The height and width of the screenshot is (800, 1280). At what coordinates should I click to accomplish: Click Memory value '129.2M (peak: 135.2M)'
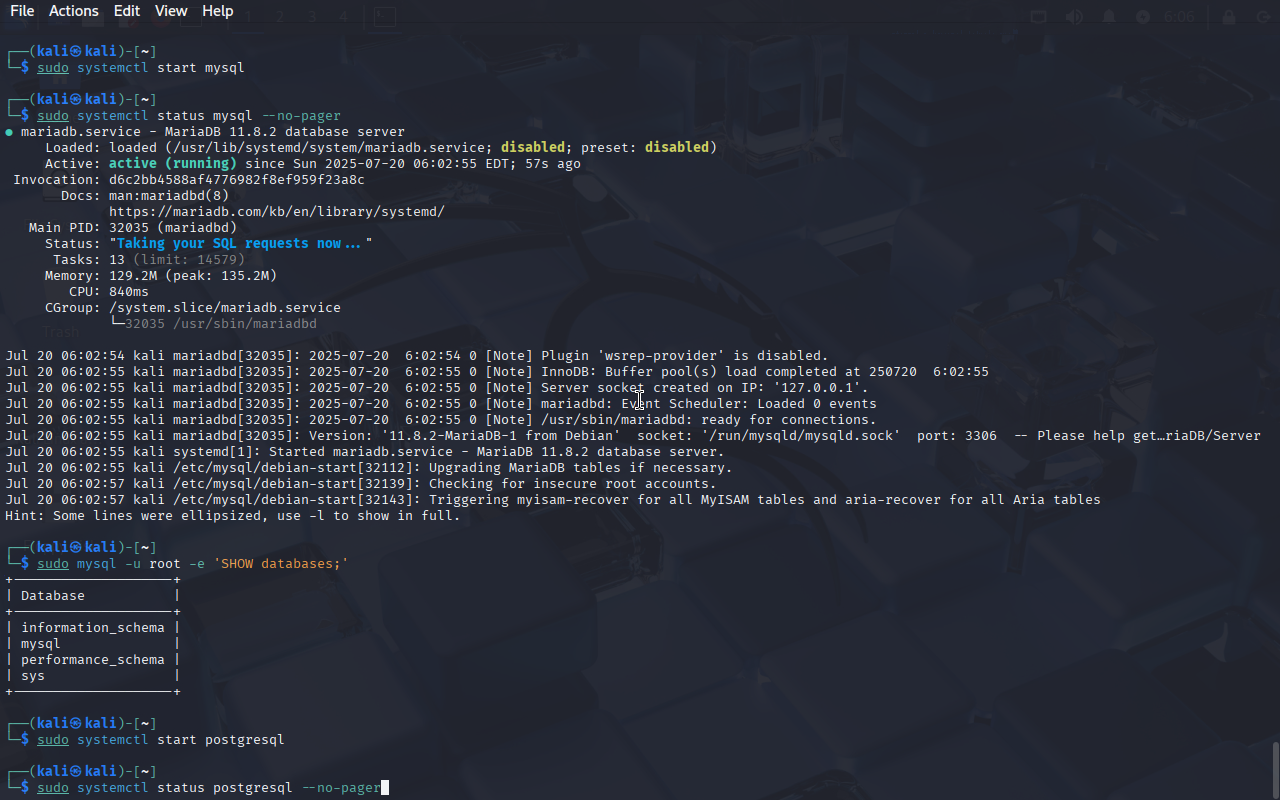pyautogui.click(x=193, y=276)
